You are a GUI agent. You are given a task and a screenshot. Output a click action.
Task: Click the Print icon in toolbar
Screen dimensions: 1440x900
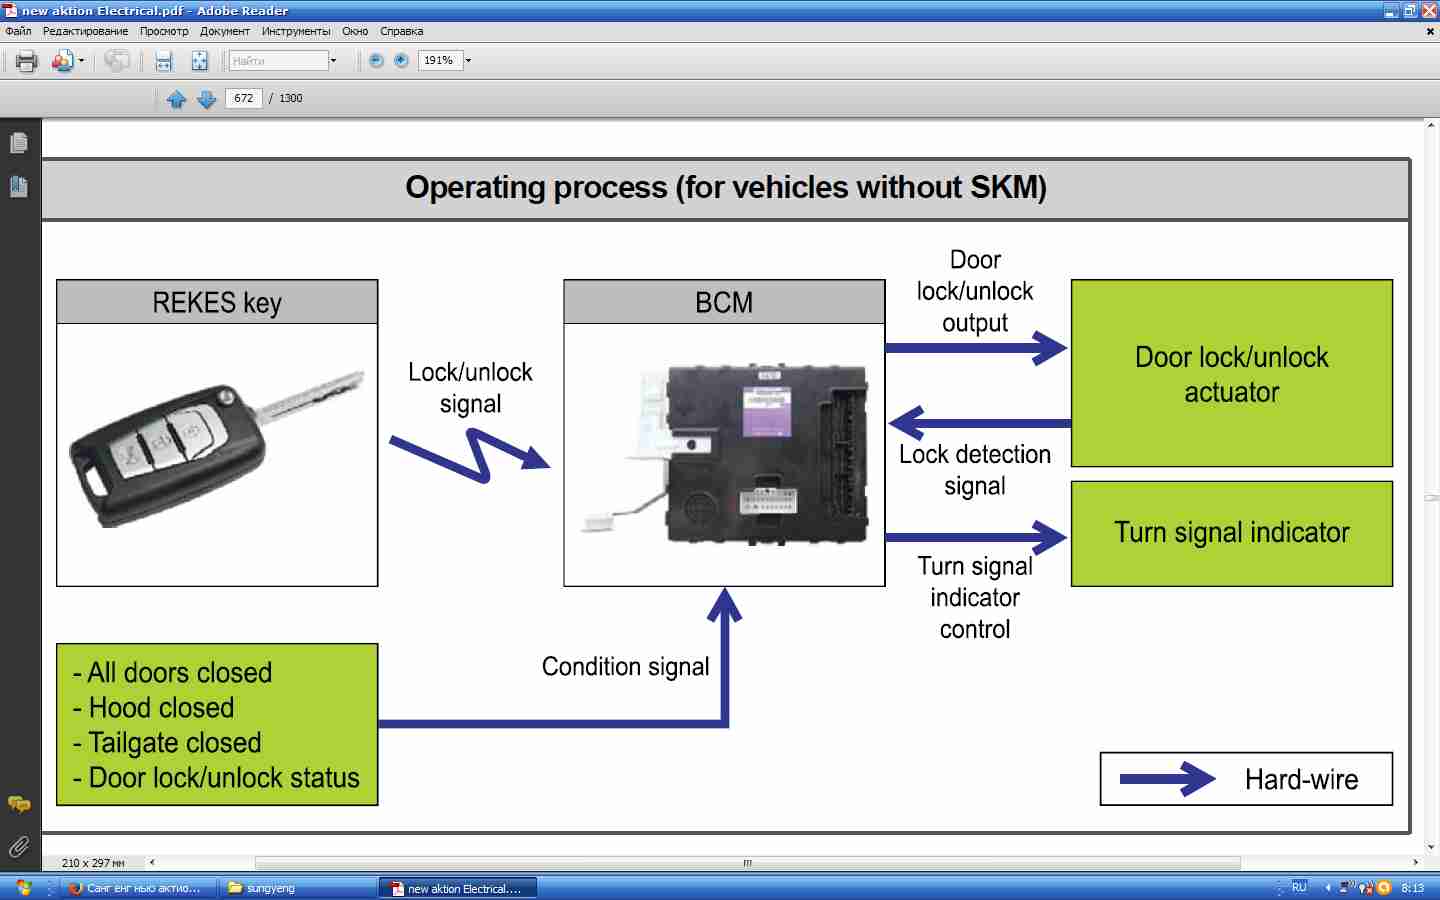point(26,61)
